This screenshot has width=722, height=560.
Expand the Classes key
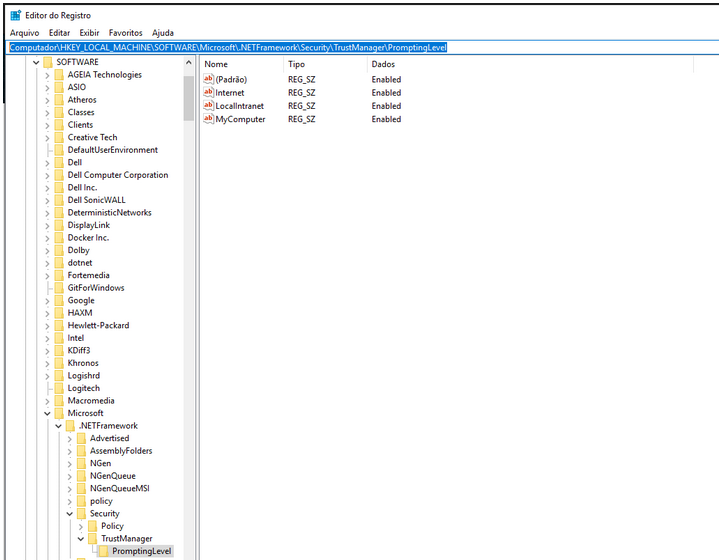coord(47,112)
